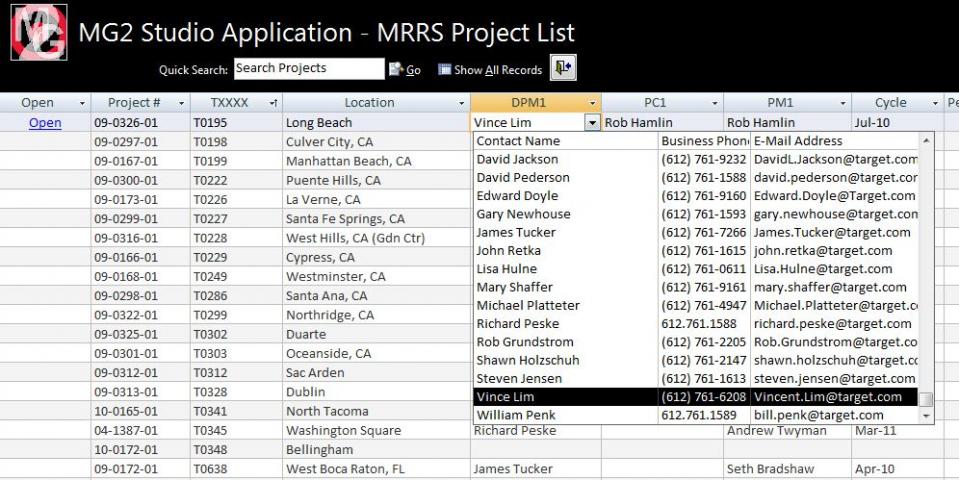Pick Rob Grundstrom in the dropdown
This screenshot has width=959, height=480.
point(696,342)
